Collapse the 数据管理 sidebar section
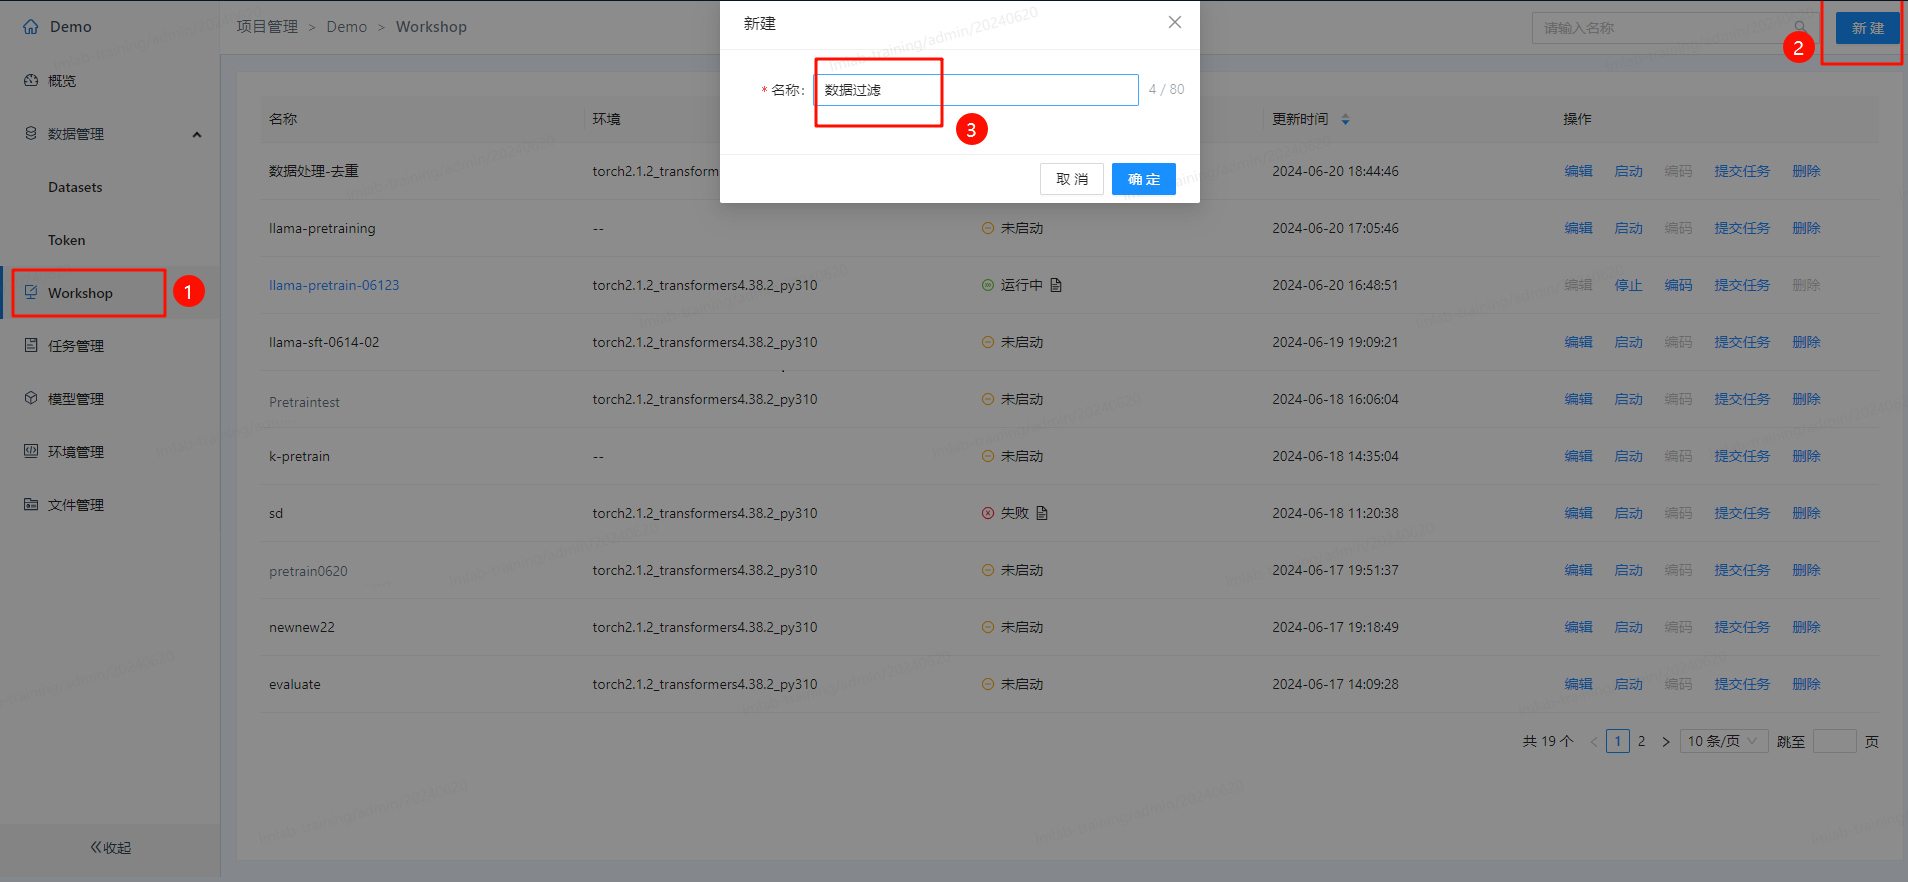This screenshot has height=882, width=1908. pyautogui.click(x=197, y=134)
